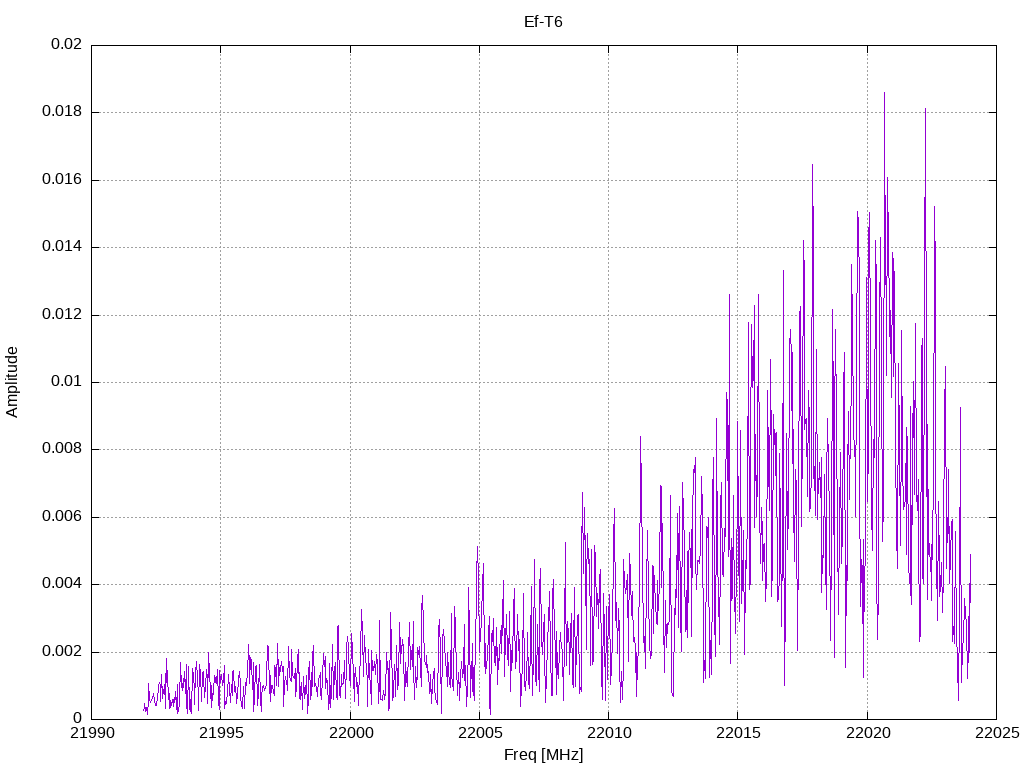Click x-axis tick label 22005

point(479,733)
